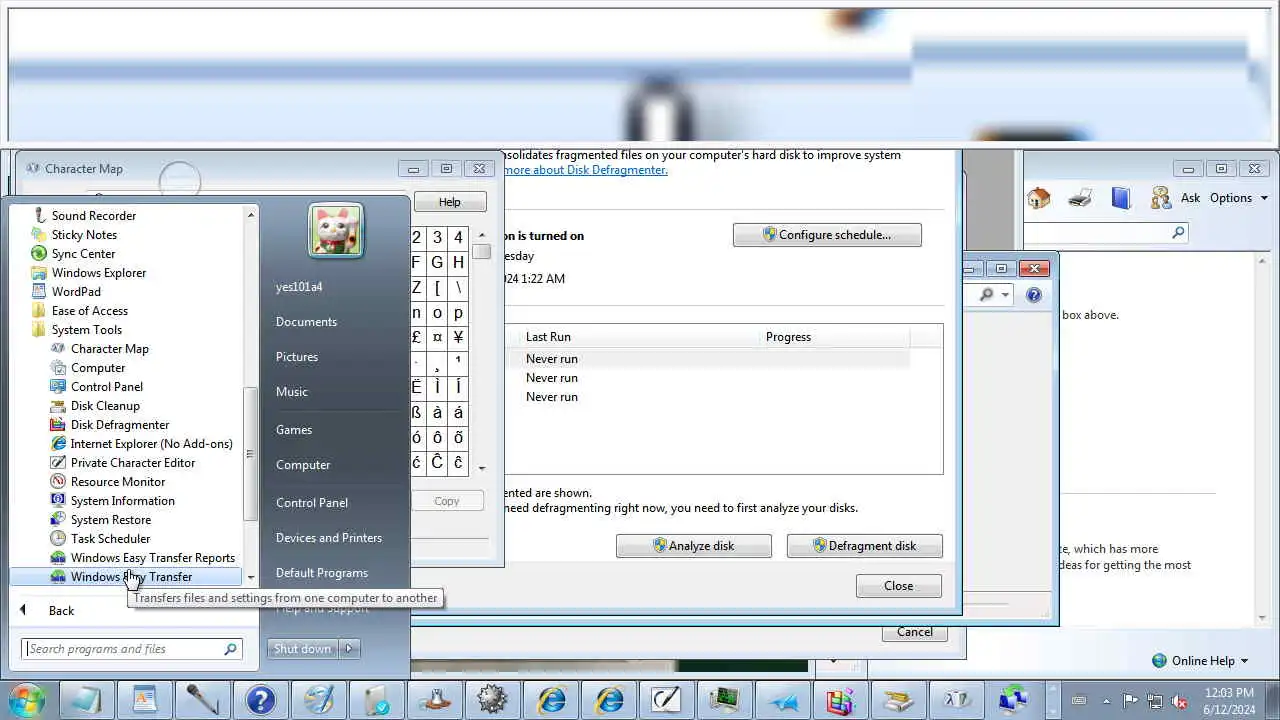Click Start menu list scroll up arrow
Viewport: 1280px width, 720px height.
point(251,214)
